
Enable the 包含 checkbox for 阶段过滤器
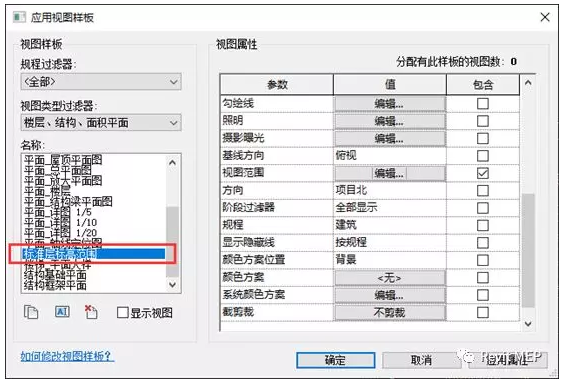pyautogui.click(x=482, y=208)
